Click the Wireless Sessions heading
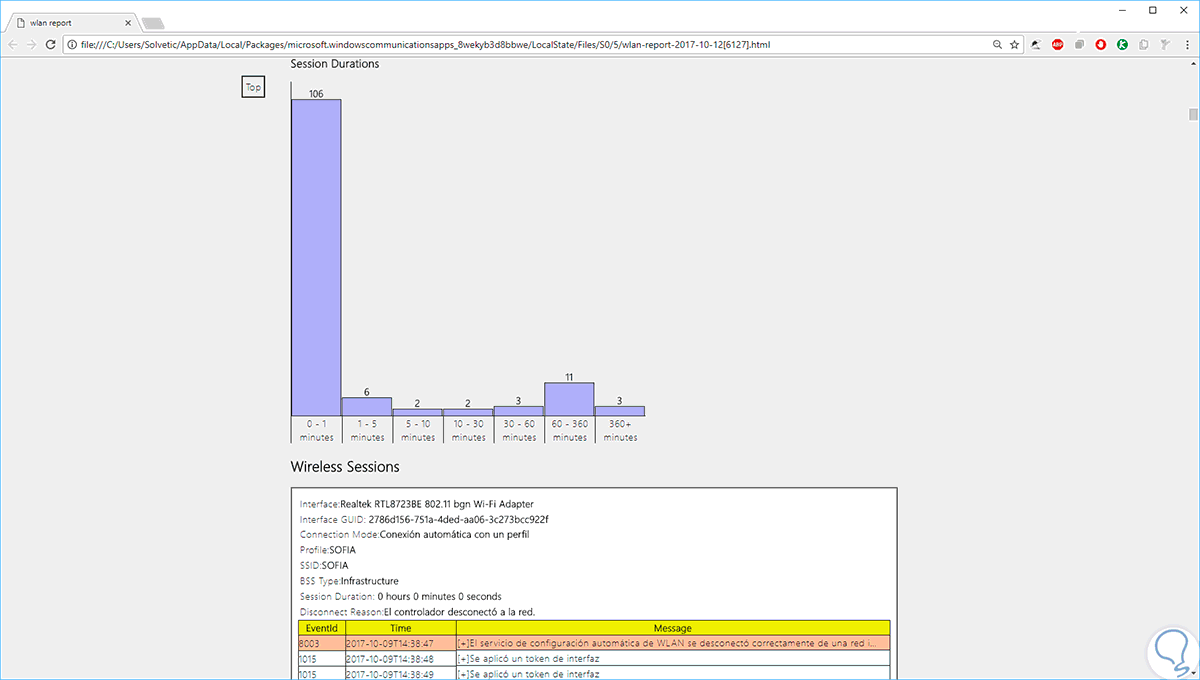This screenshot has width=1200, height=680. coord(345,467)
